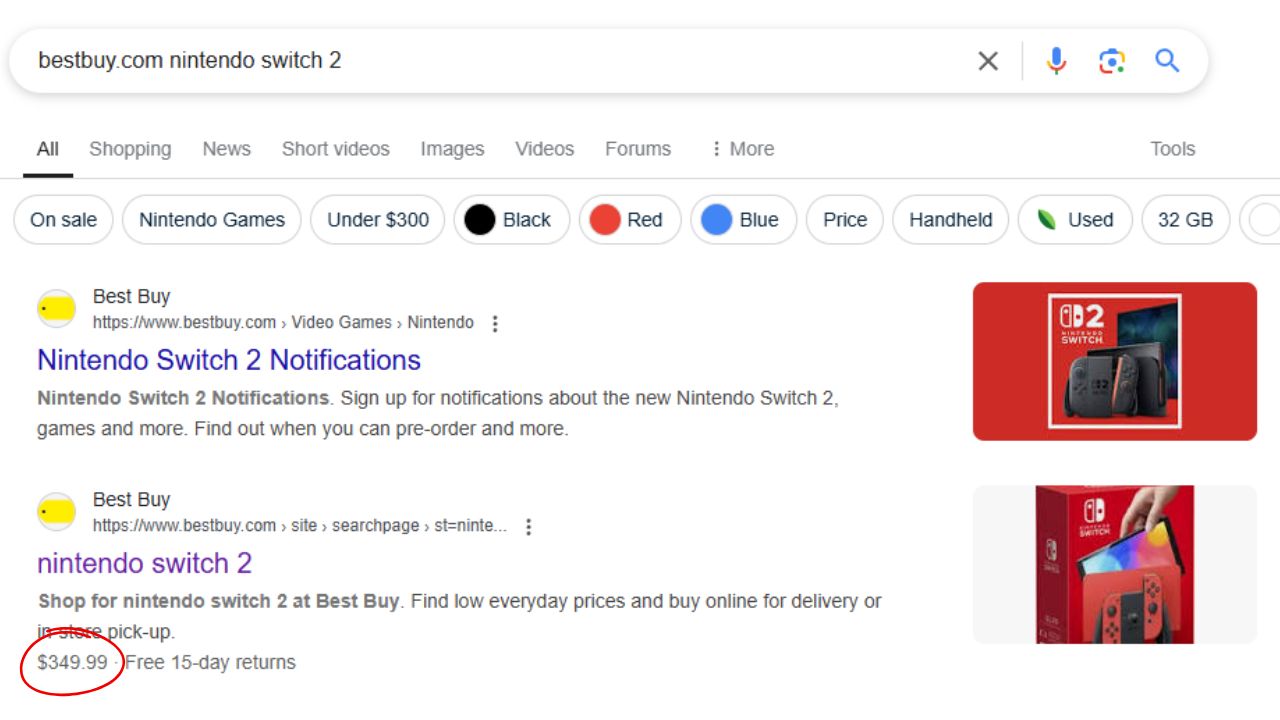Viewport: 1280px width, 720px height.
Task: Open the red Switch 2 console thumbnail
Action: [x=1115, y=361]
